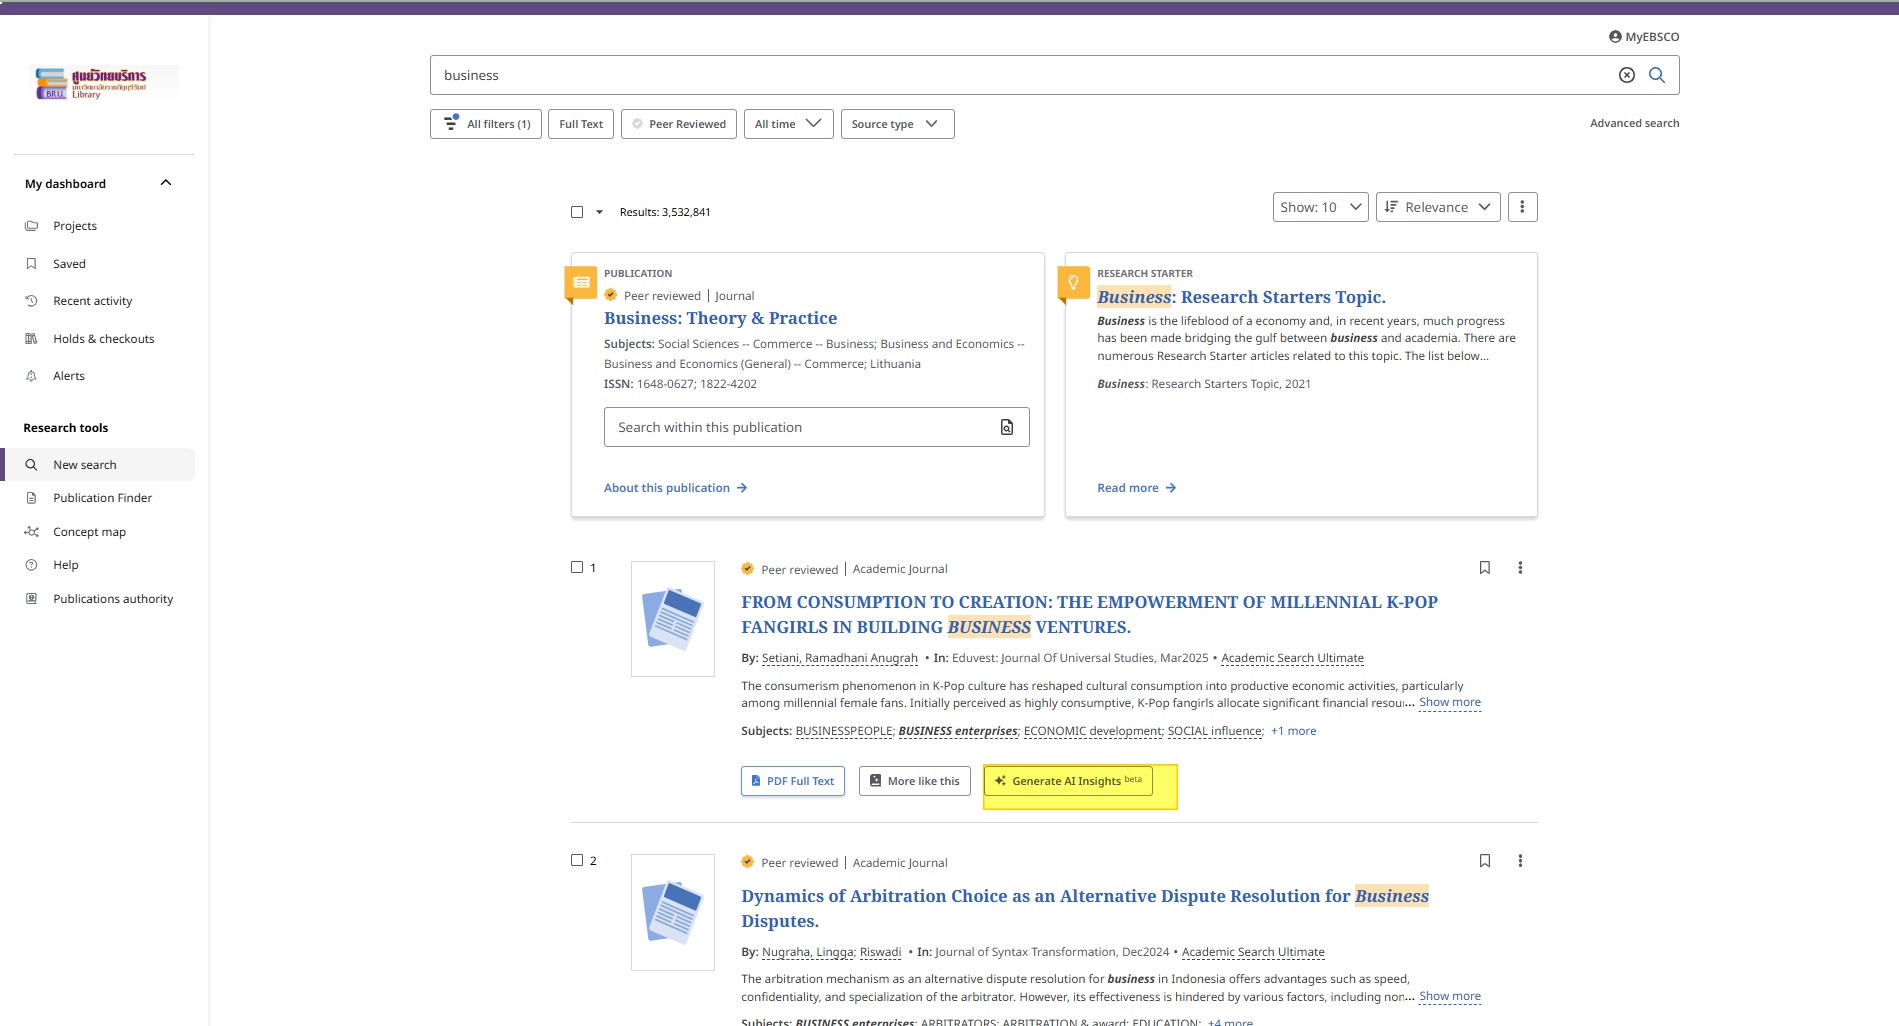This screenshot has height=1026, width=1899.
Task: Open All filters (1) panel
Action: pyautogui.click(x=486, y=124)
